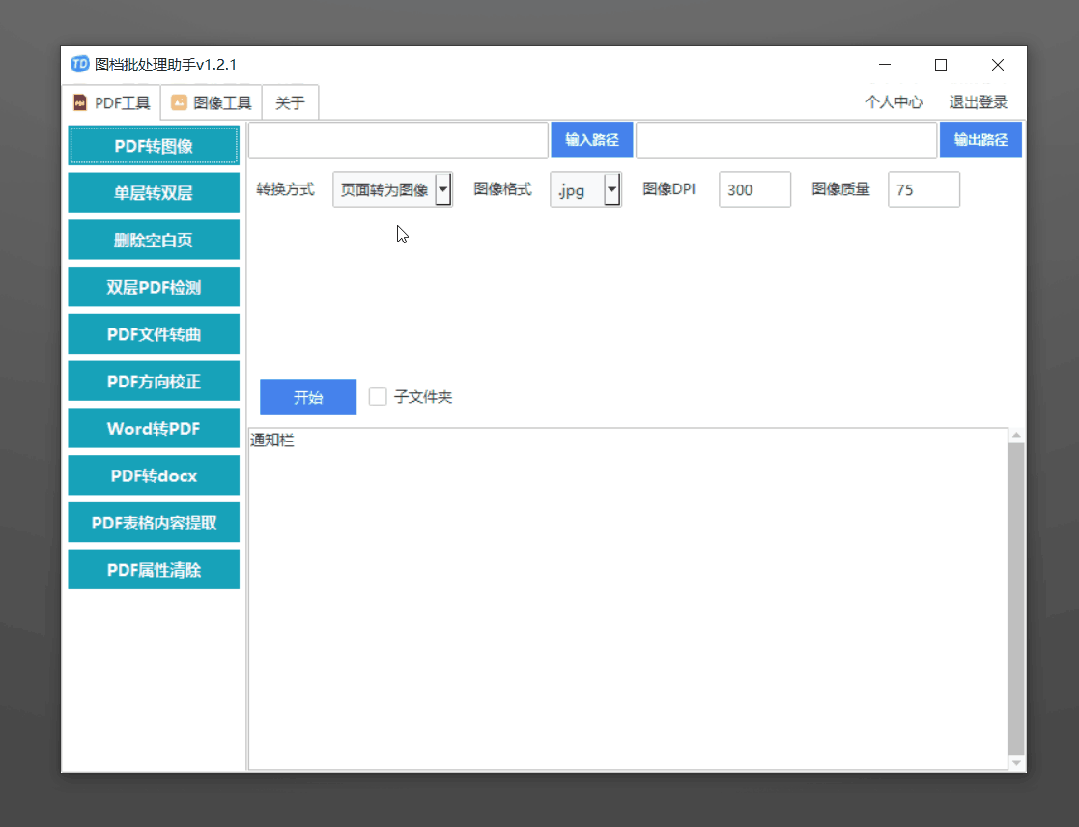Open the 删除空白页 tool

tap(153, 239)
